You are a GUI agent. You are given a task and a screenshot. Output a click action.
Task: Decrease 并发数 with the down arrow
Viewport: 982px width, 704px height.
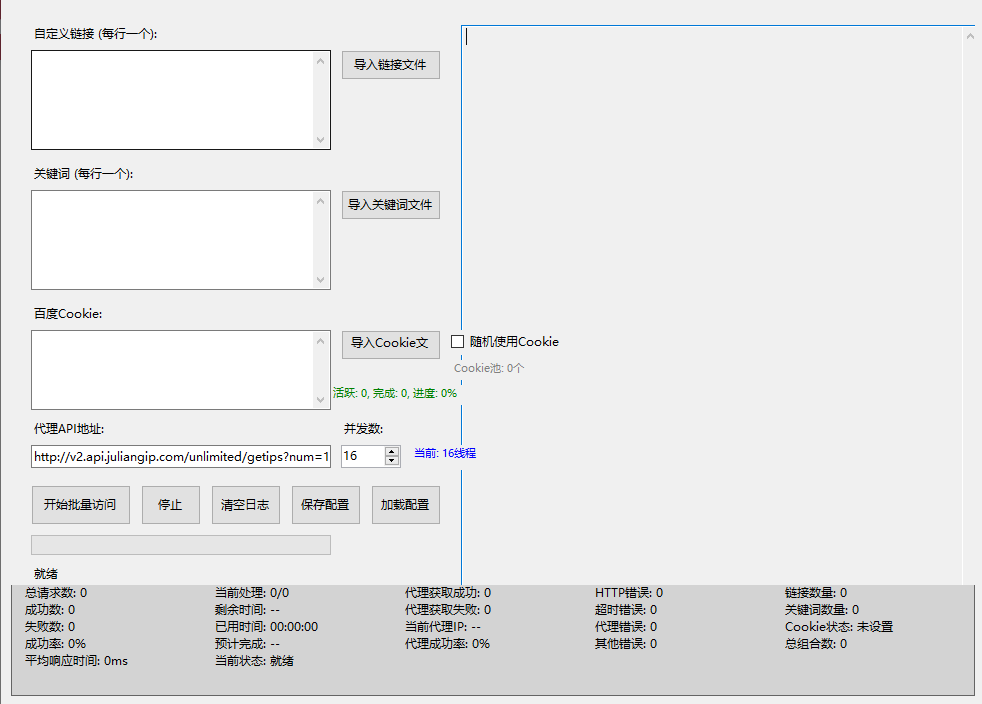(392, 461)
